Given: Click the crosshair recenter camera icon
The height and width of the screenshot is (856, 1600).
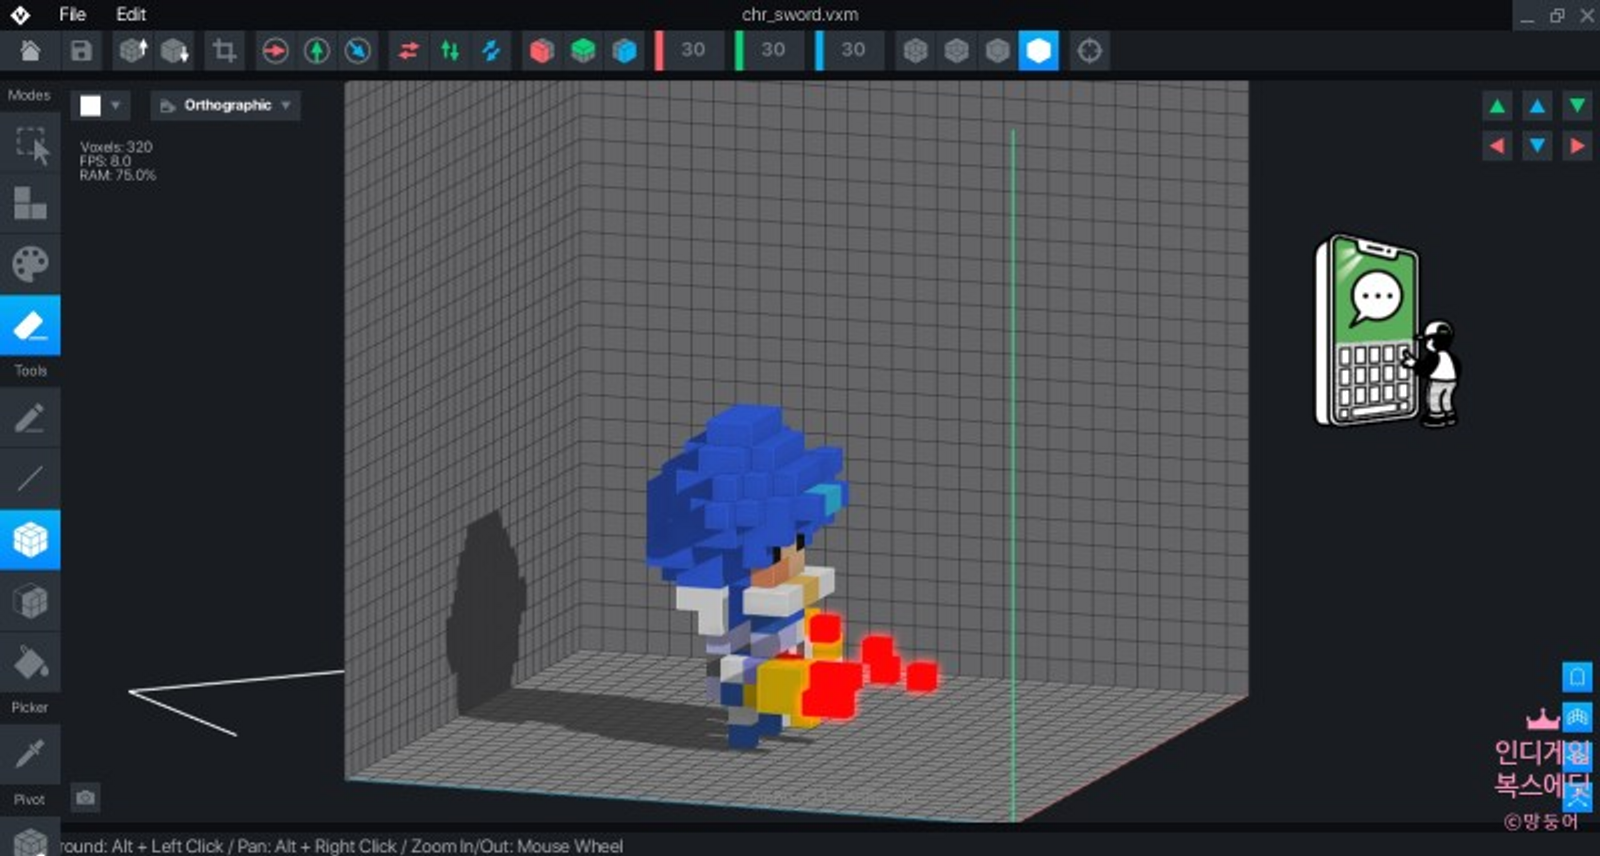Looking at the screenshot, I should pyautogui.click(x=1090, y=51).
